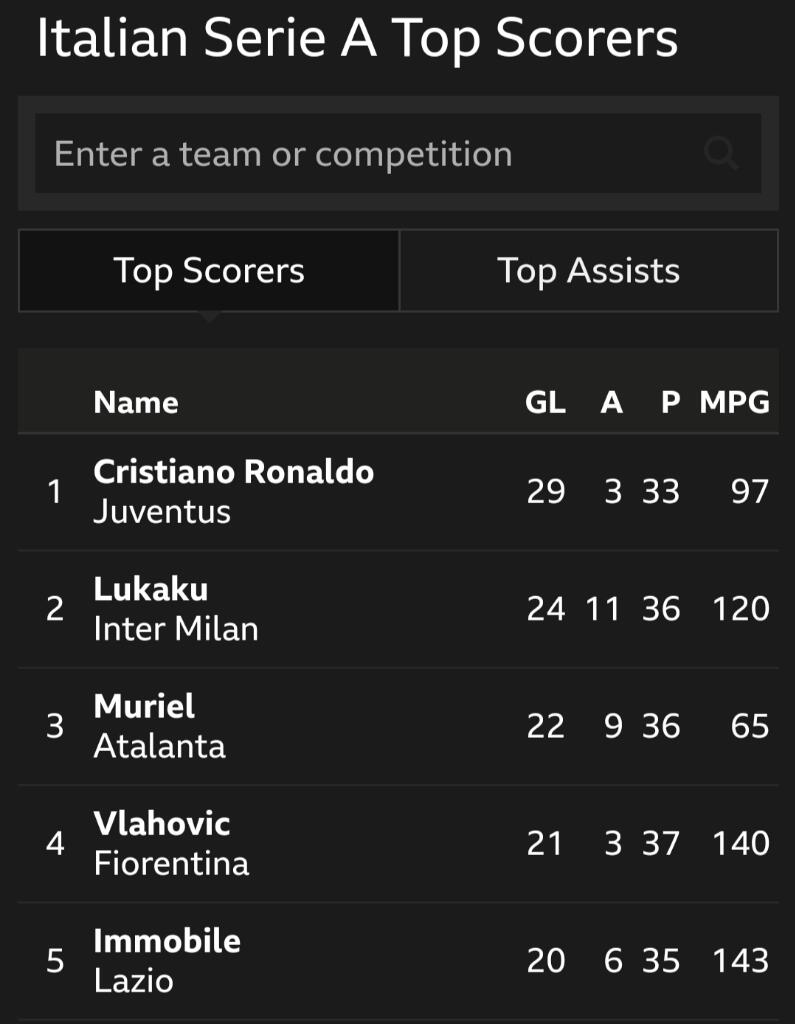Image resolution: width=795 pixels, height=1024 pixels.
Task: Click the A assists column header
Action: click(x=611, y=402)
